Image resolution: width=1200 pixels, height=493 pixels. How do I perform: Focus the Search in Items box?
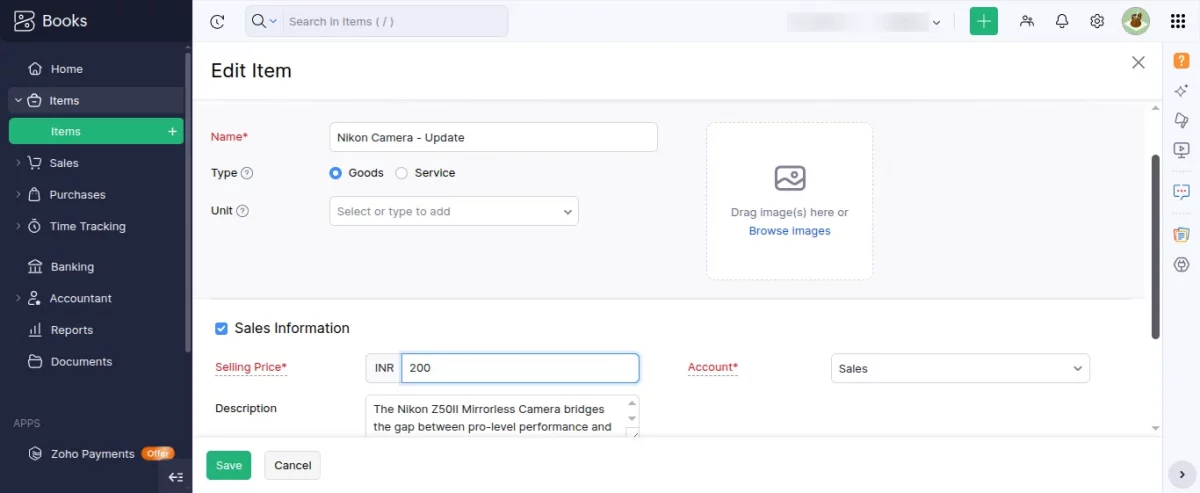click(394, 21)
